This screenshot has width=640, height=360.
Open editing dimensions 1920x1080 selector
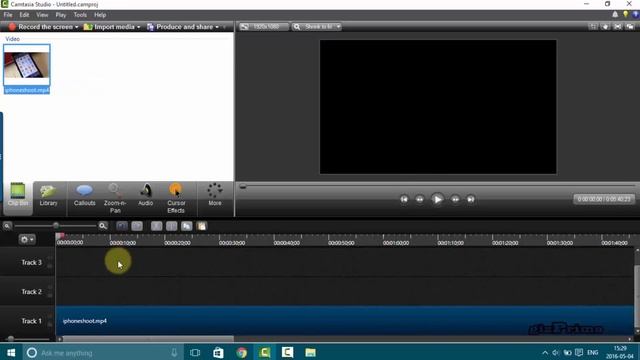click(x=264, y=27)
